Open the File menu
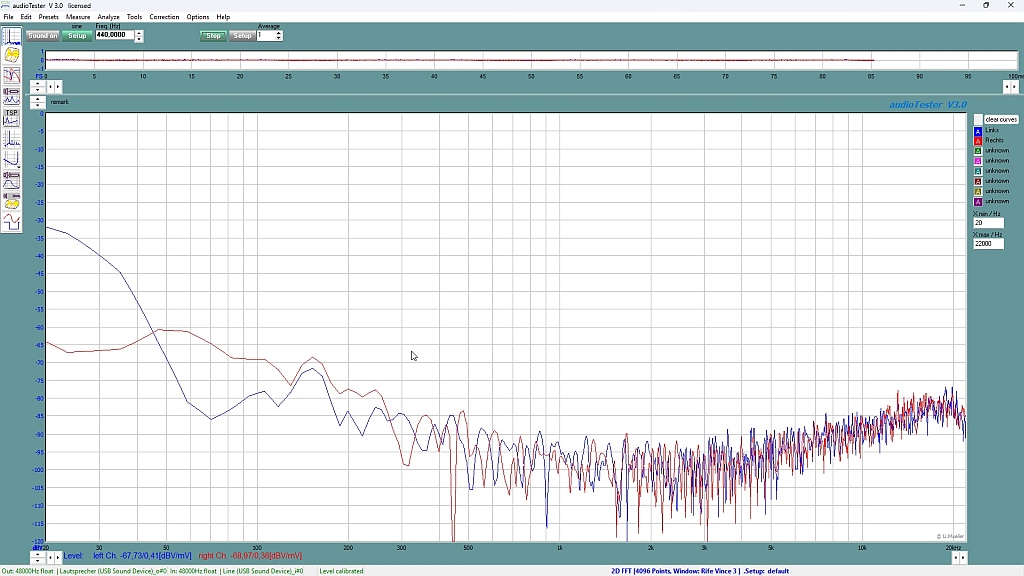 pos(8,16)
